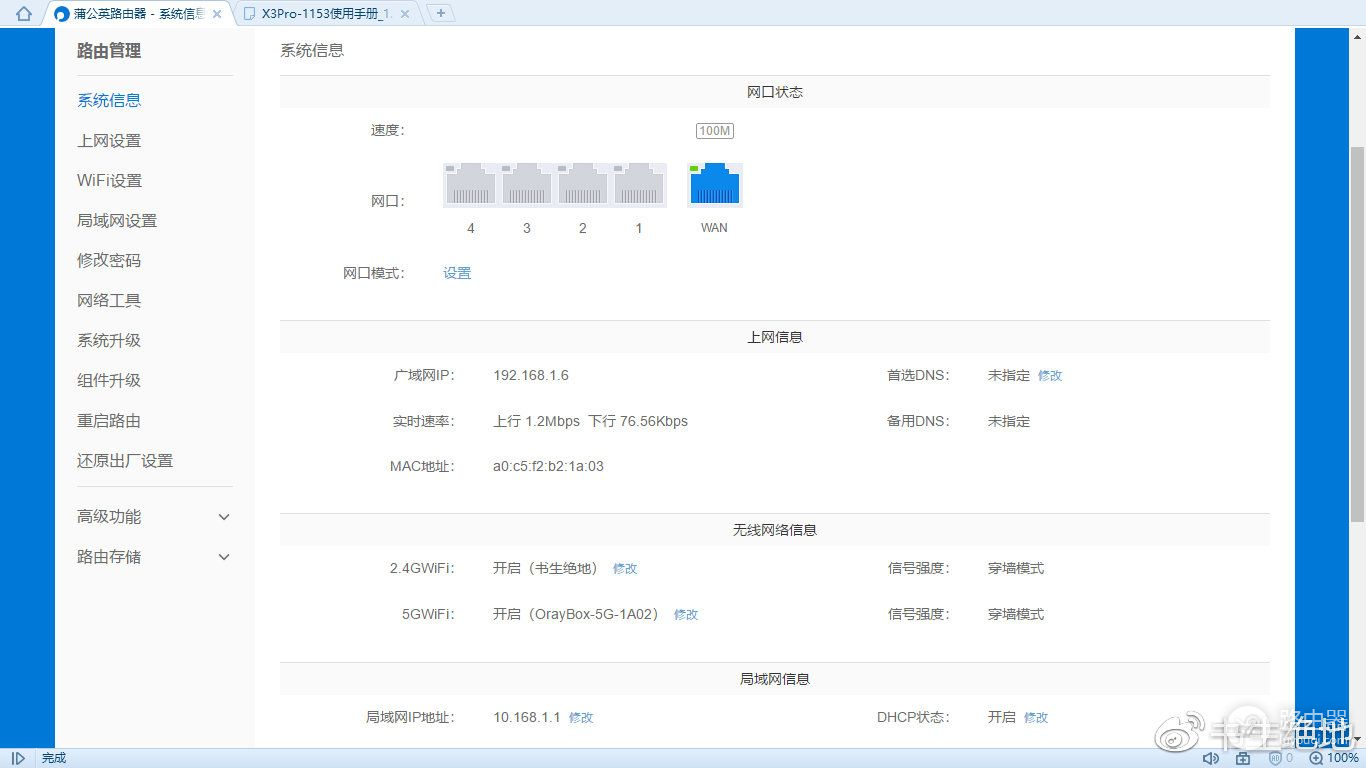This screenshot has width=1366, height=768.
Task: Click 修改 link next to DHCP状态
Action: click(x=1036, y=718)
